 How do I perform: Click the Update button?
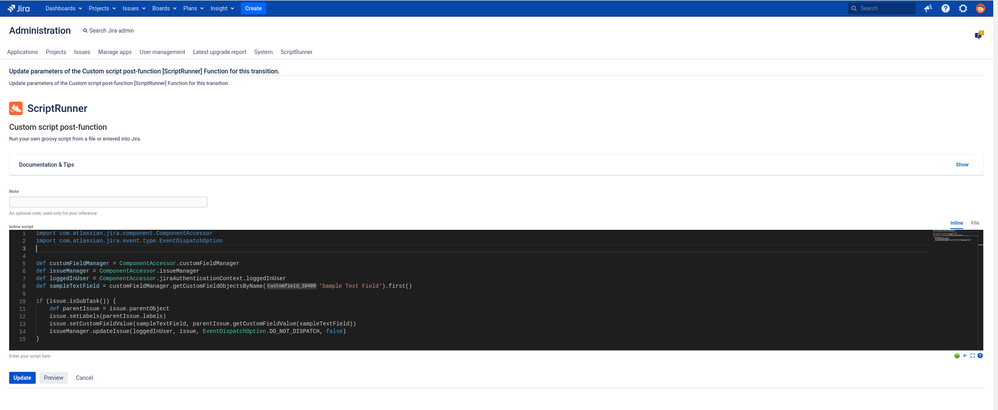(x=22, y=378)
